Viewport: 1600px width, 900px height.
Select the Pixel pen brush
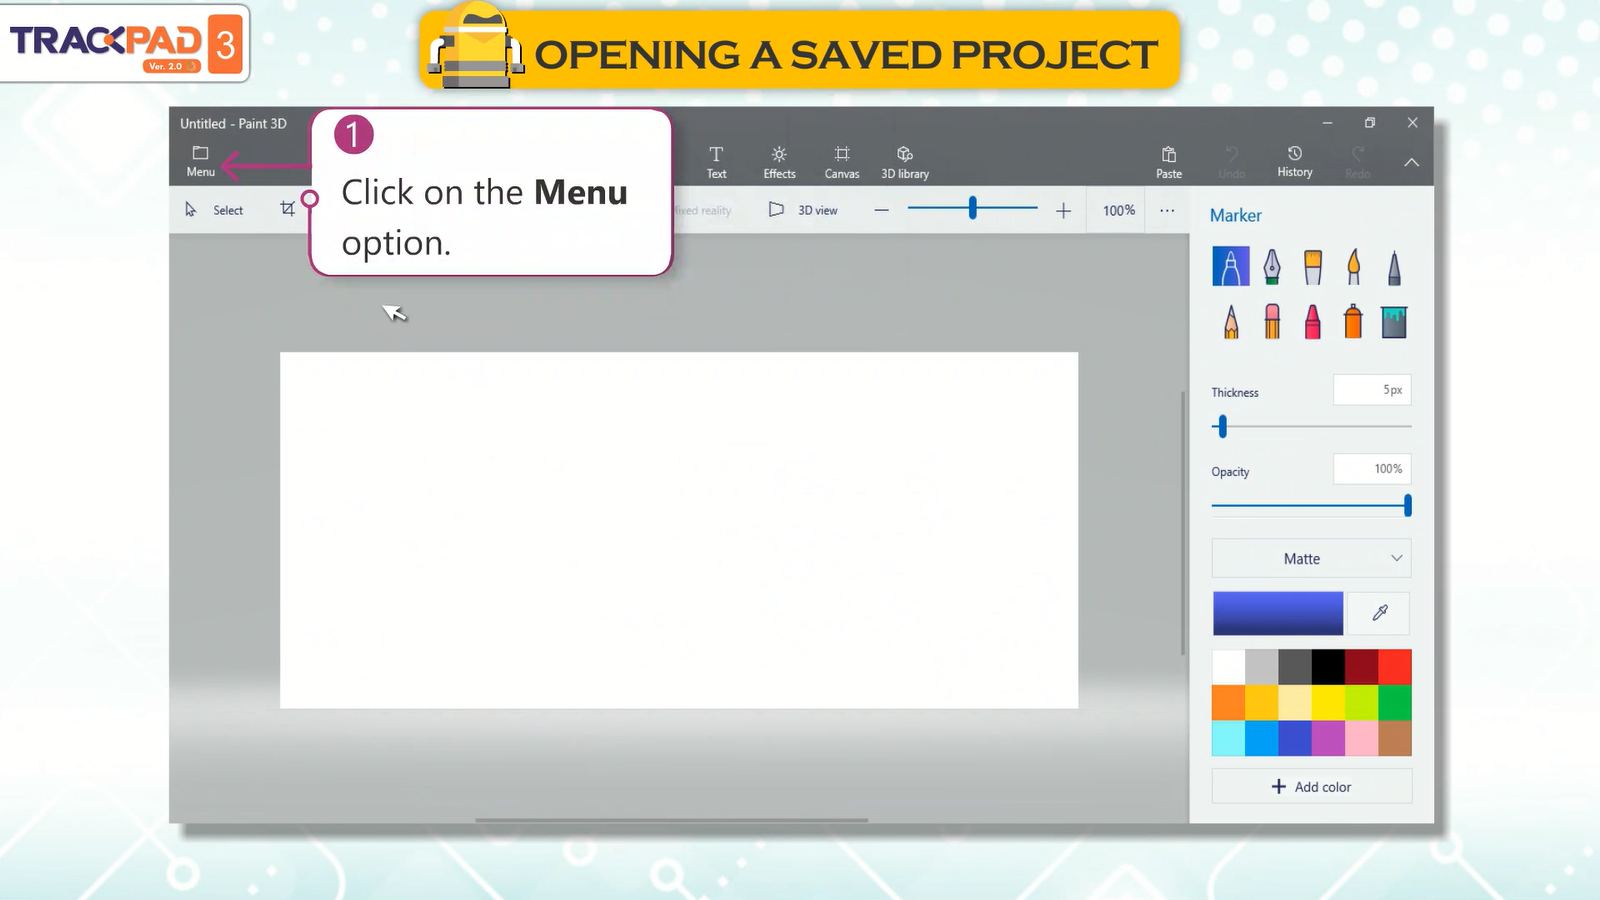click(x=1394, y=266)
